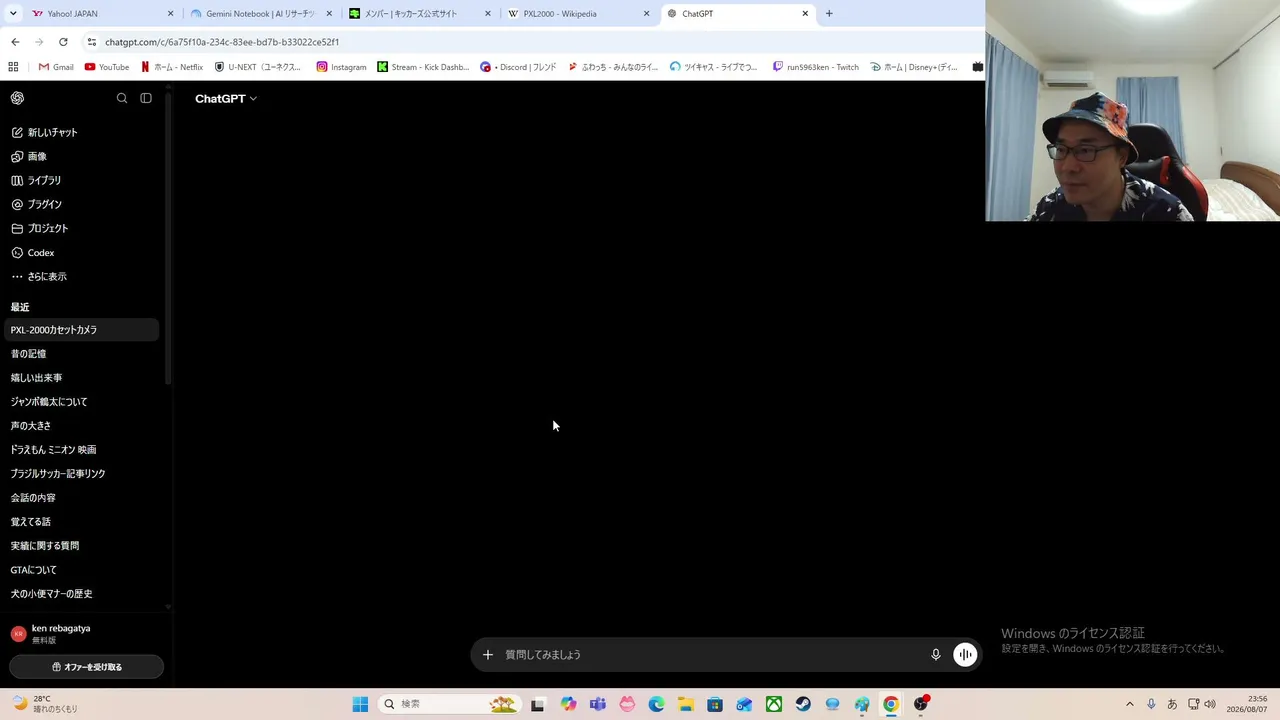This screenshot has width=1280, height=720.
Task: Open the ライブラリ library
Action: (x=82, y=180)
